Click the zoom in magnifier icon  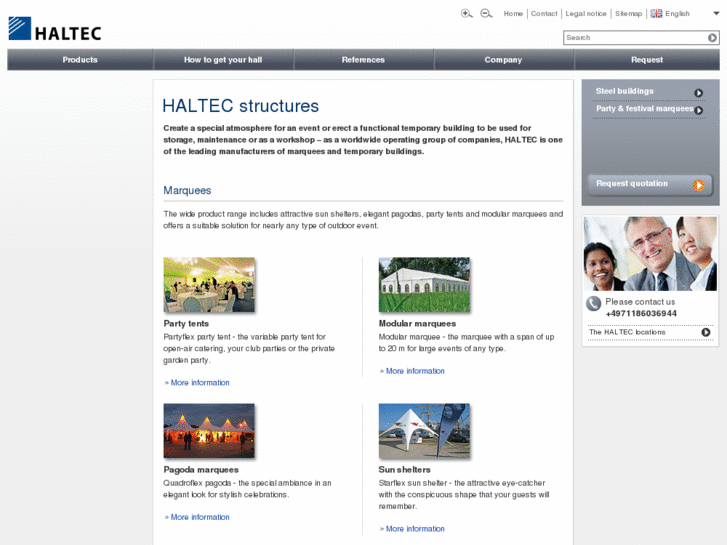(466, 13)
